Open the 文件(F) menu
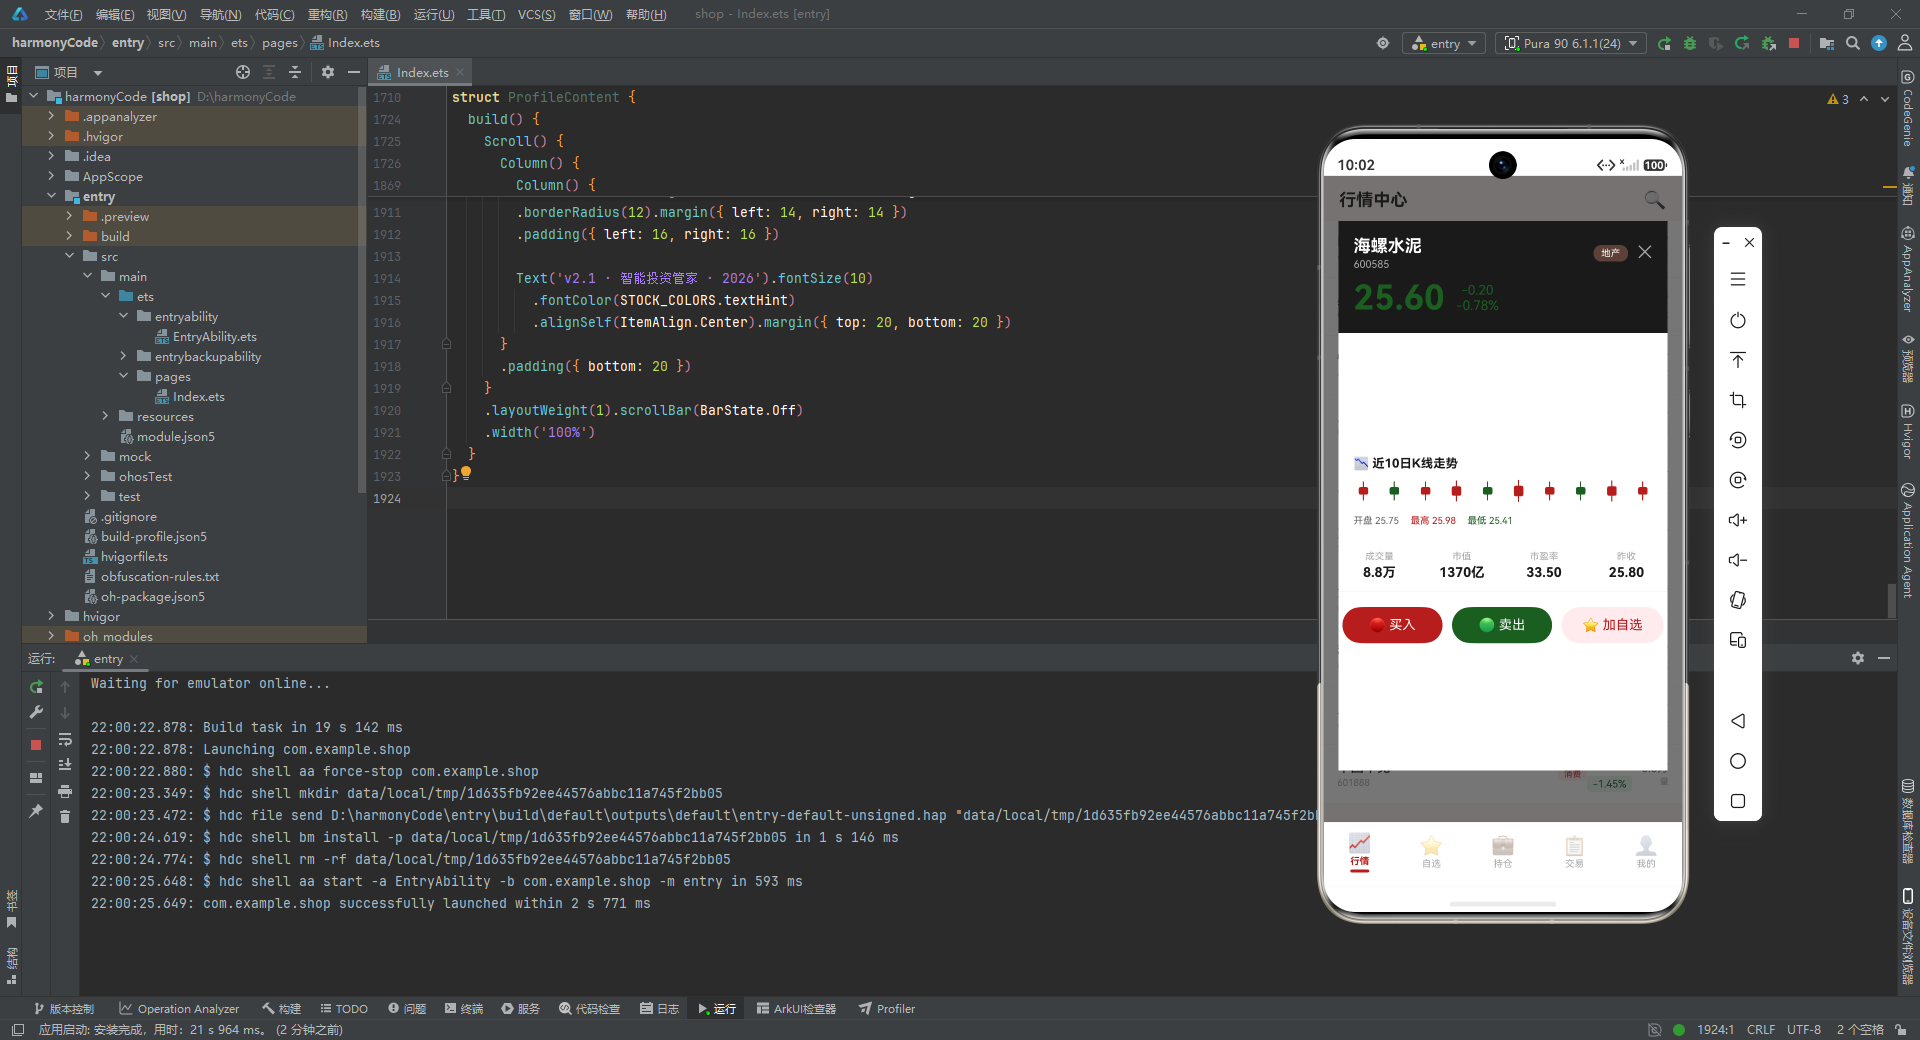1920x1040 pixels. 63,14
